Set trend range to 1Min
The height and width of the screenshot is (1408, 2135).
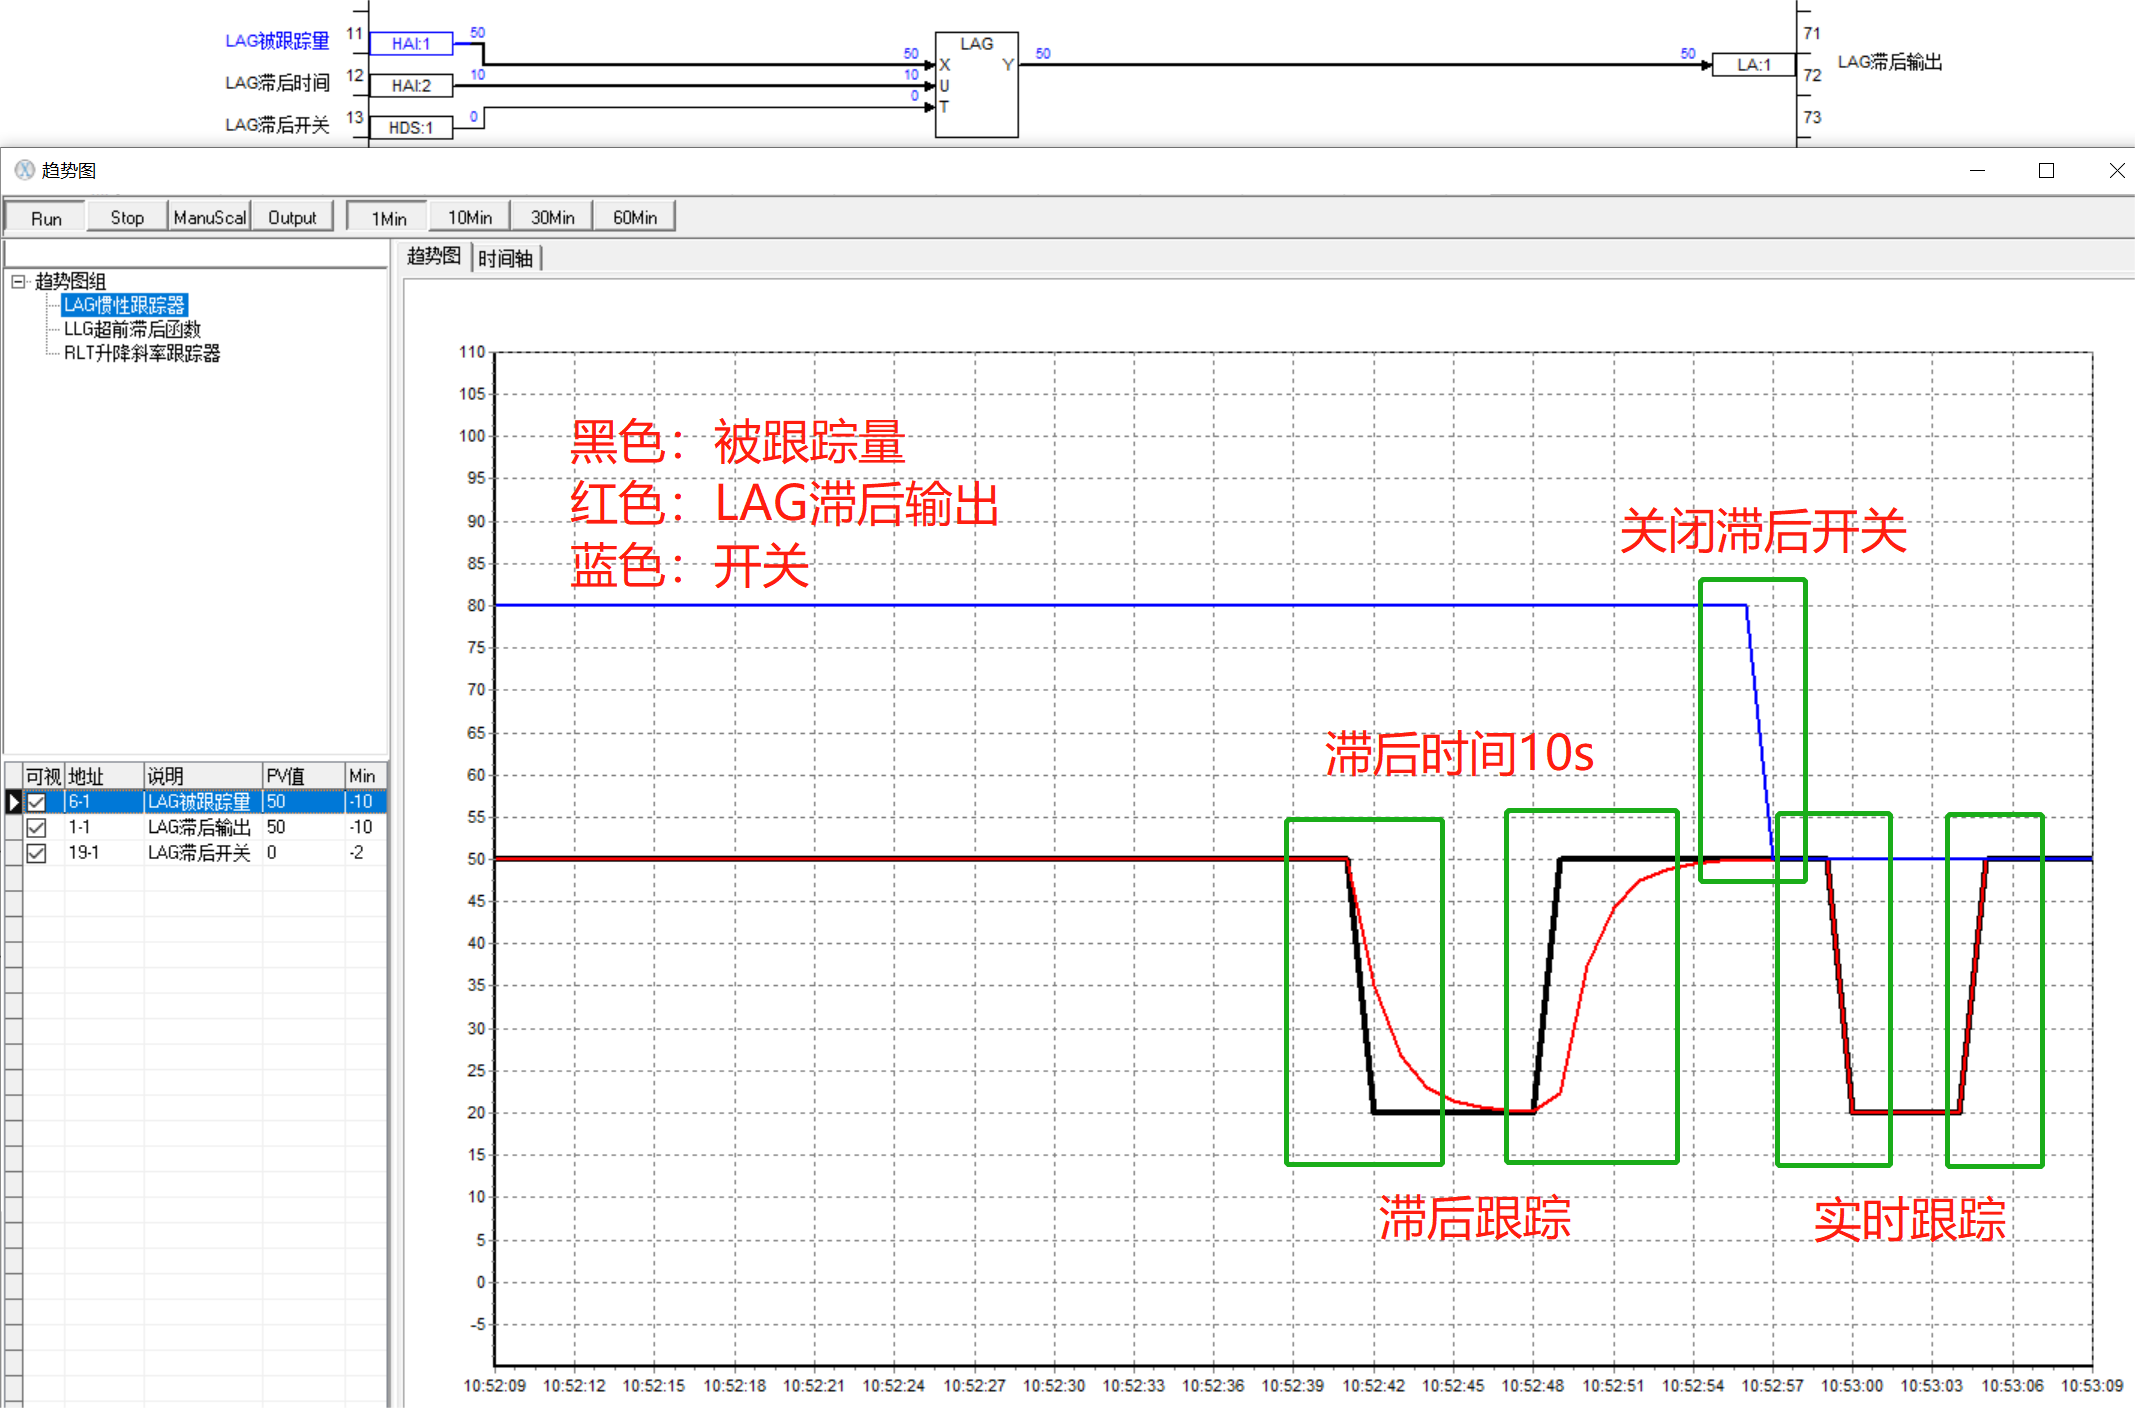(x=388, y=218)
